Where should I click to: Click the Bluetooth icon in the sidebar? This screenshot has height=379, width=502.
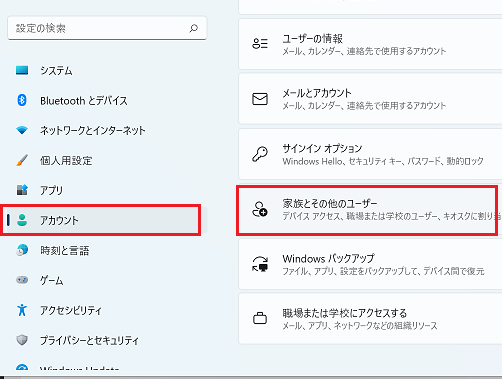coord(22,100)
